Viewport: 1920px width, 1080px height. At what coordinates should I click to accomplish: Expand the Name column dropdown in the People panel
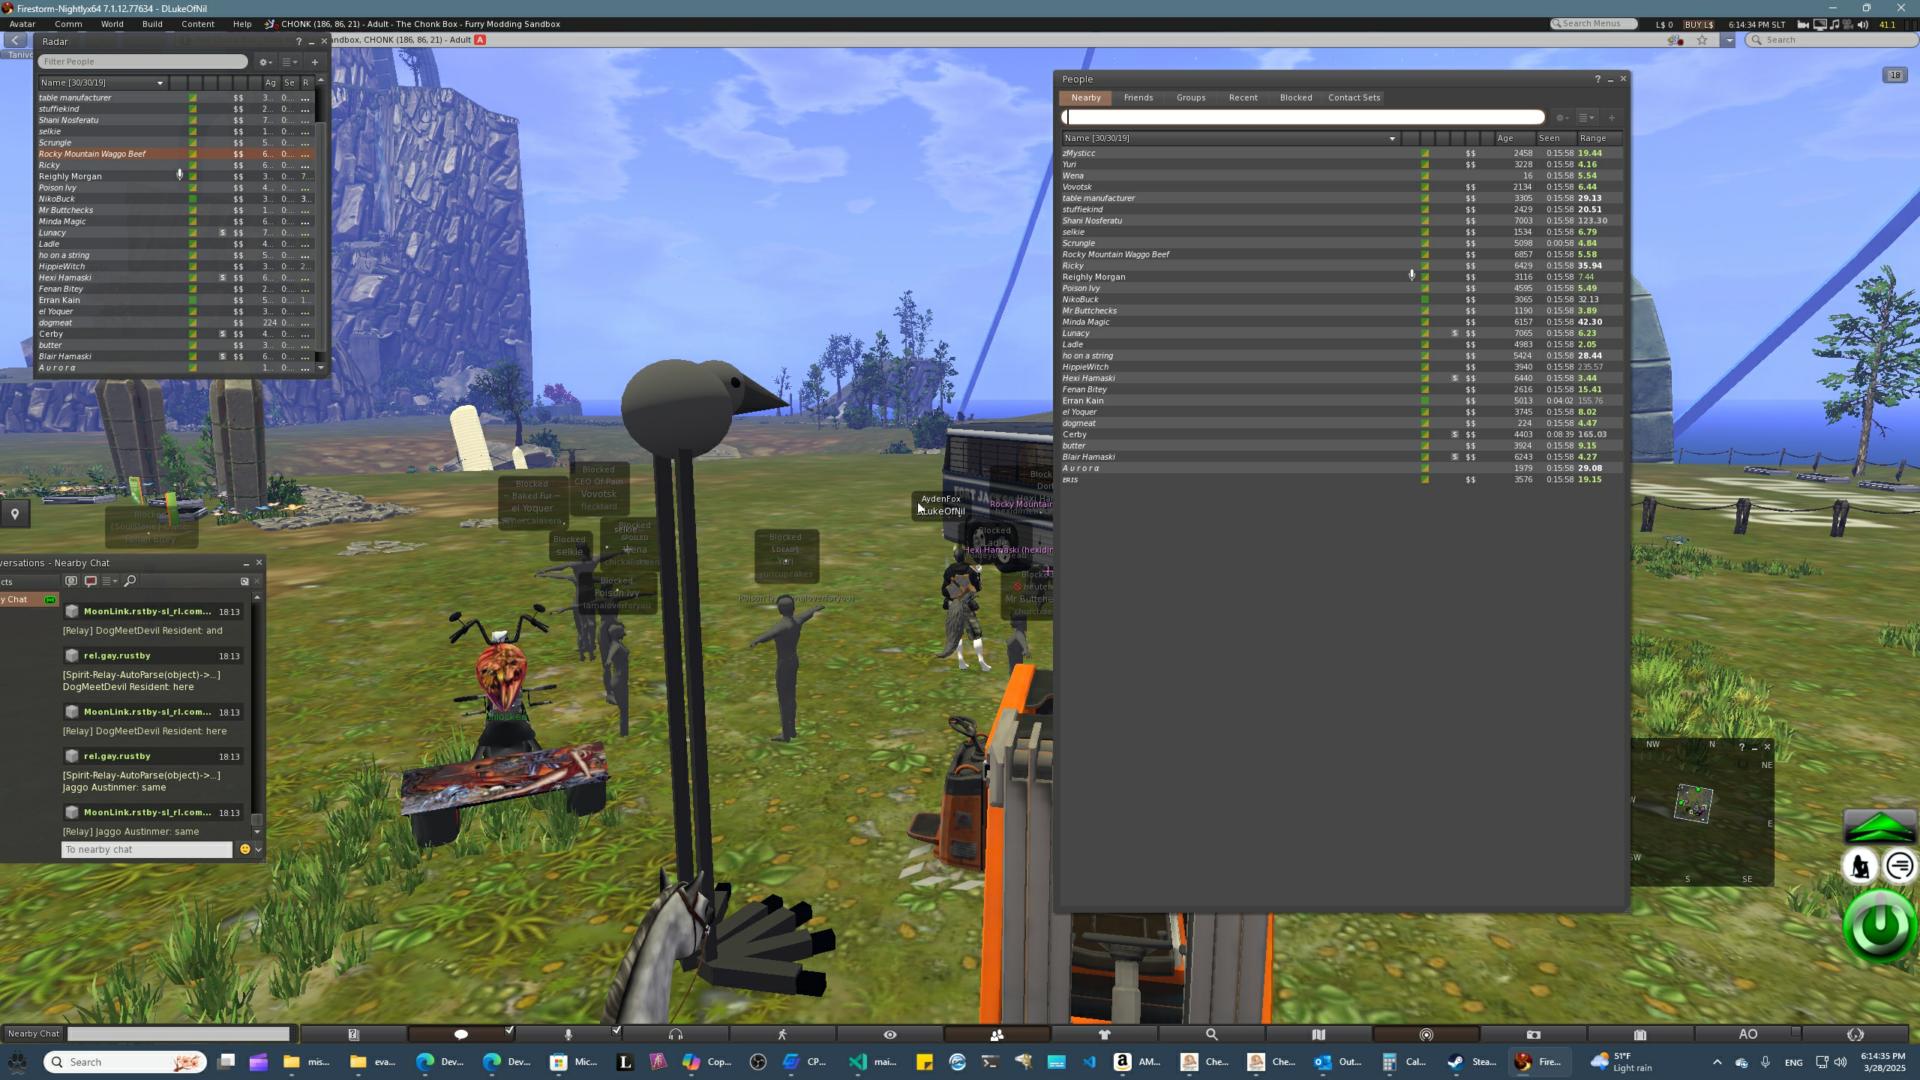click(1392, 139)
